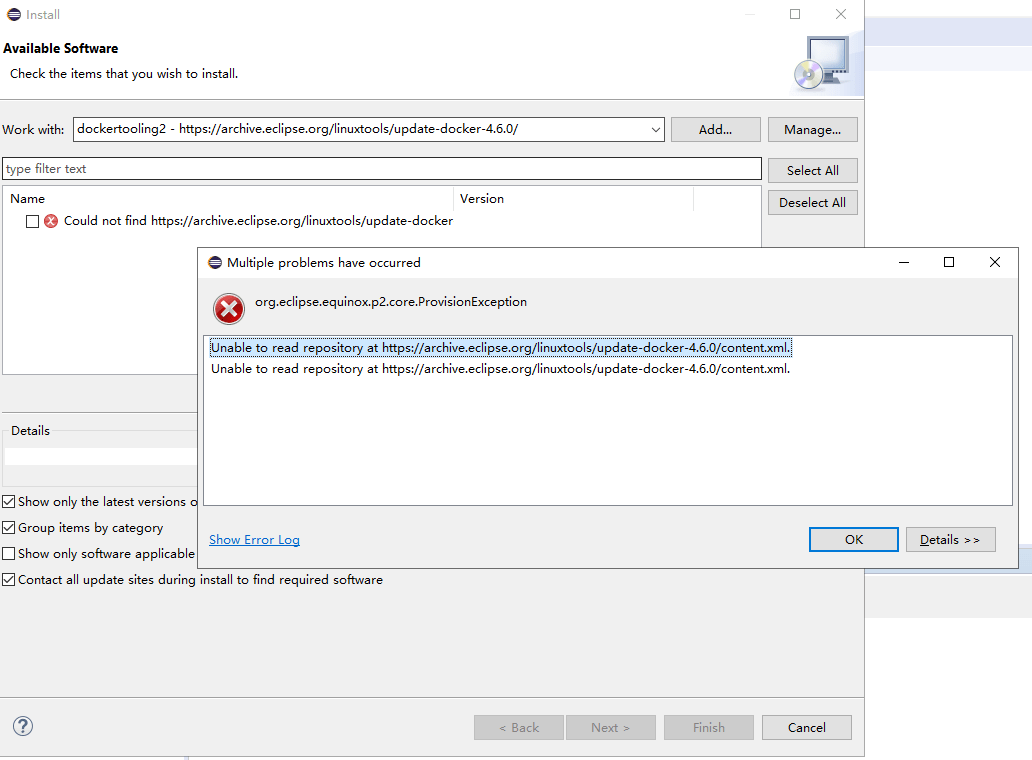Close the Multiple problems dialog
This screenshot has height=760, width=1032.
tap(994, 262)
